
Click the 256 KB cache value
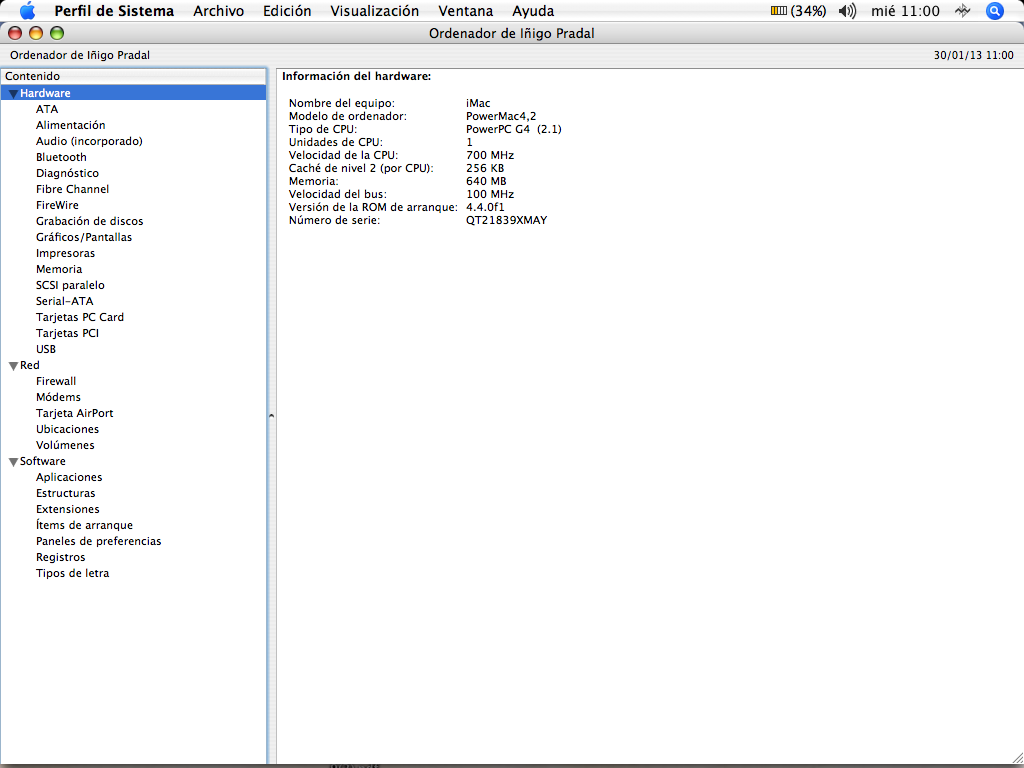485,168
